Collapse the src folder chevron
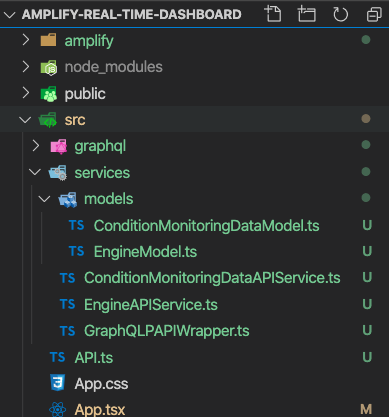 [x=25, y=119]
